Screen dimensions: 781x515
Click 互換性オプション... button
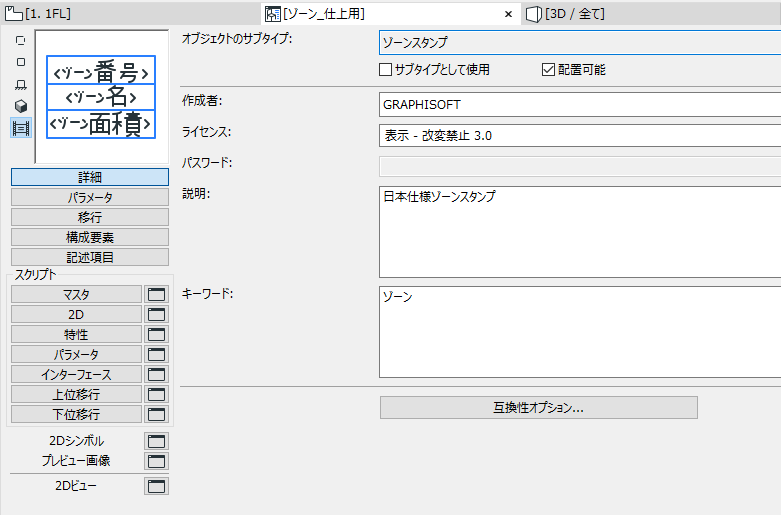click(x=538, y=407)
